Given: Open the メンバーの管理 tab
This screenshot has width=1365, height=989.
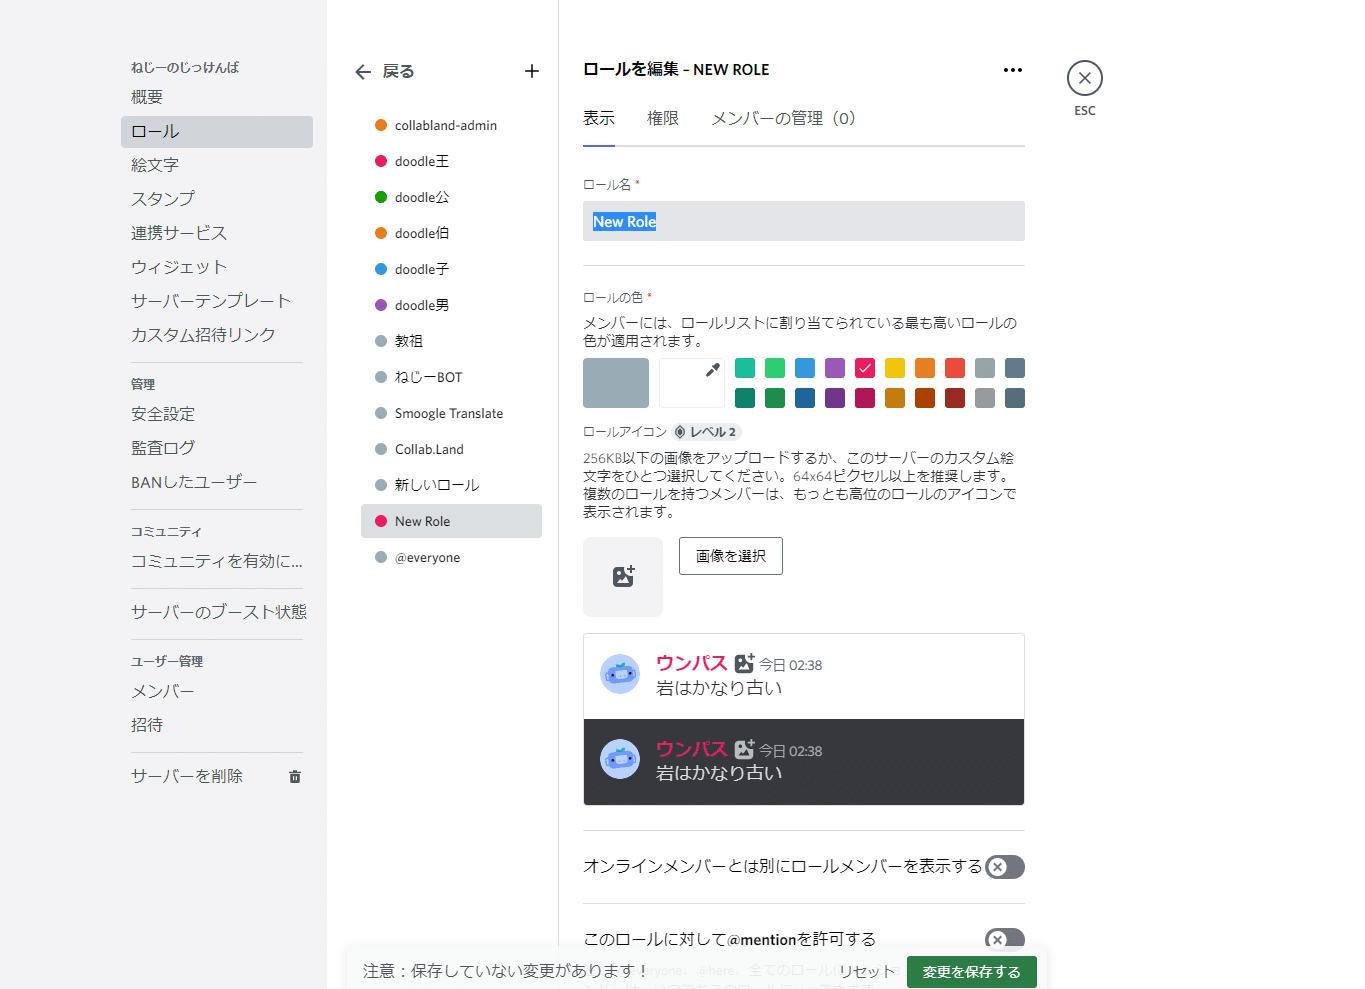Looking at the screenshot, I should click(x=781, y=118).
